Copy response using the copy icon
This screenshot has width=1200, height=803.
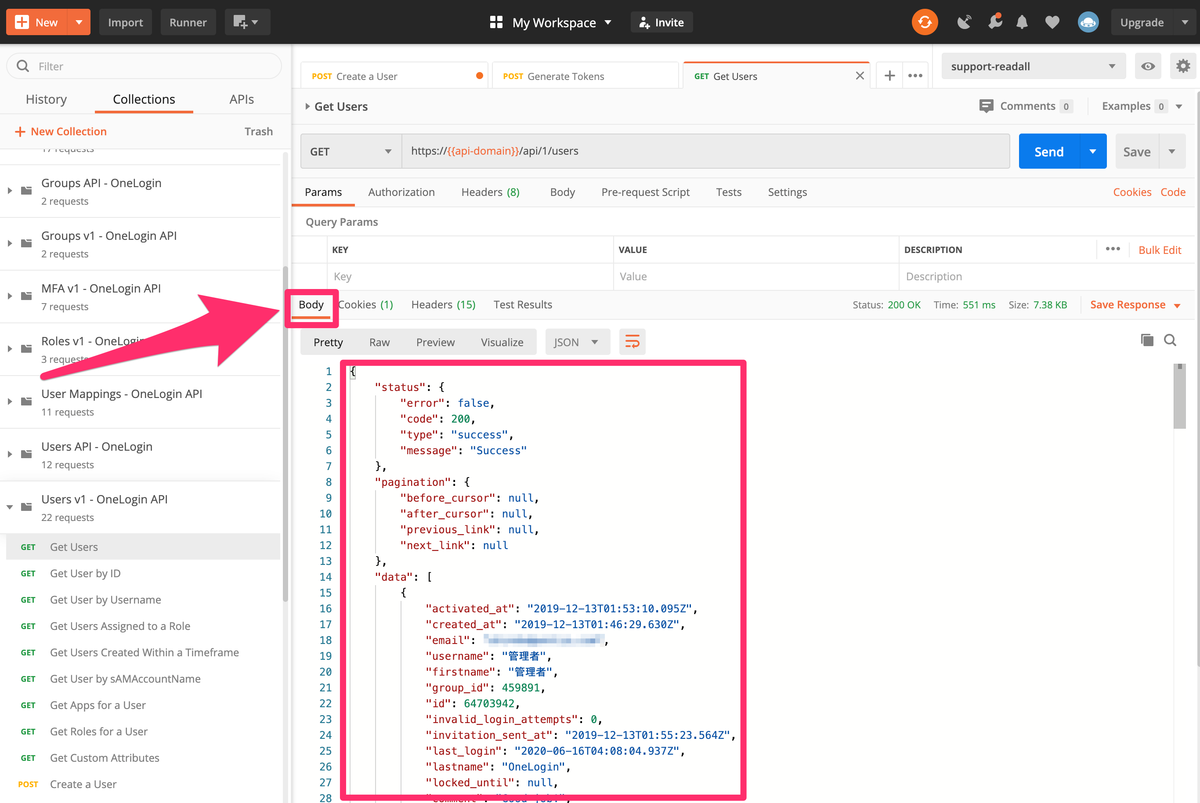(x=1147, y=341)
